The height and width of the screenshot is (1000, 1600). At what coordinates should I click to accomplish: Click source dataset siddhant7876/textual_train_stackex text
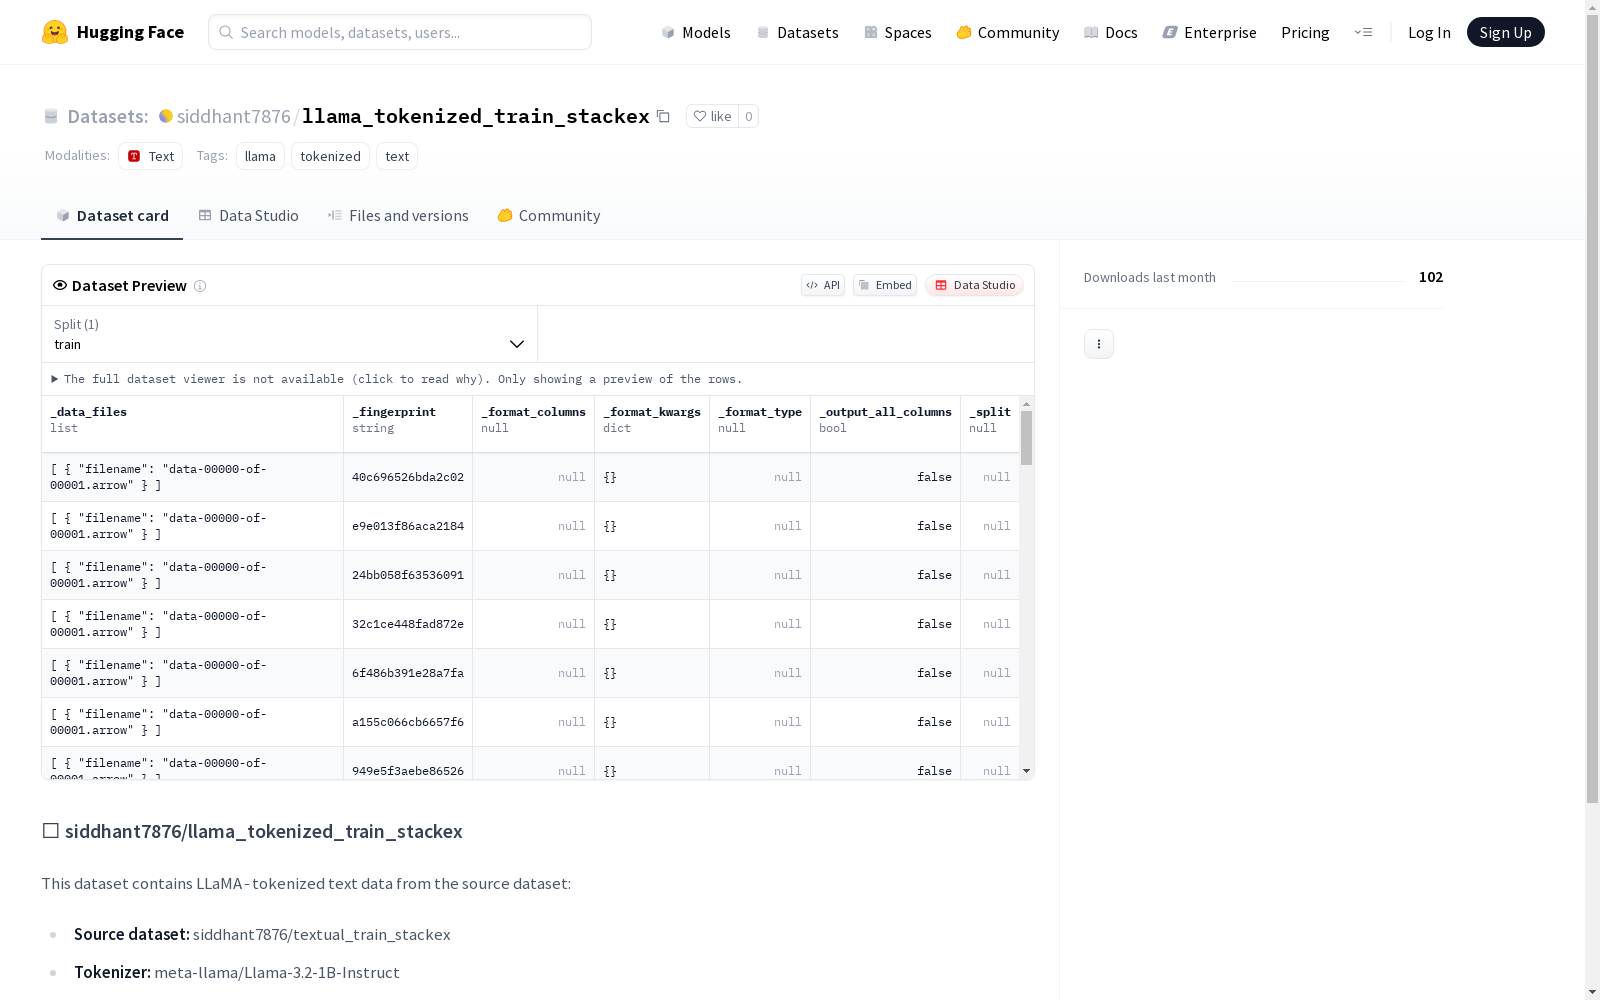pos(322,934)
